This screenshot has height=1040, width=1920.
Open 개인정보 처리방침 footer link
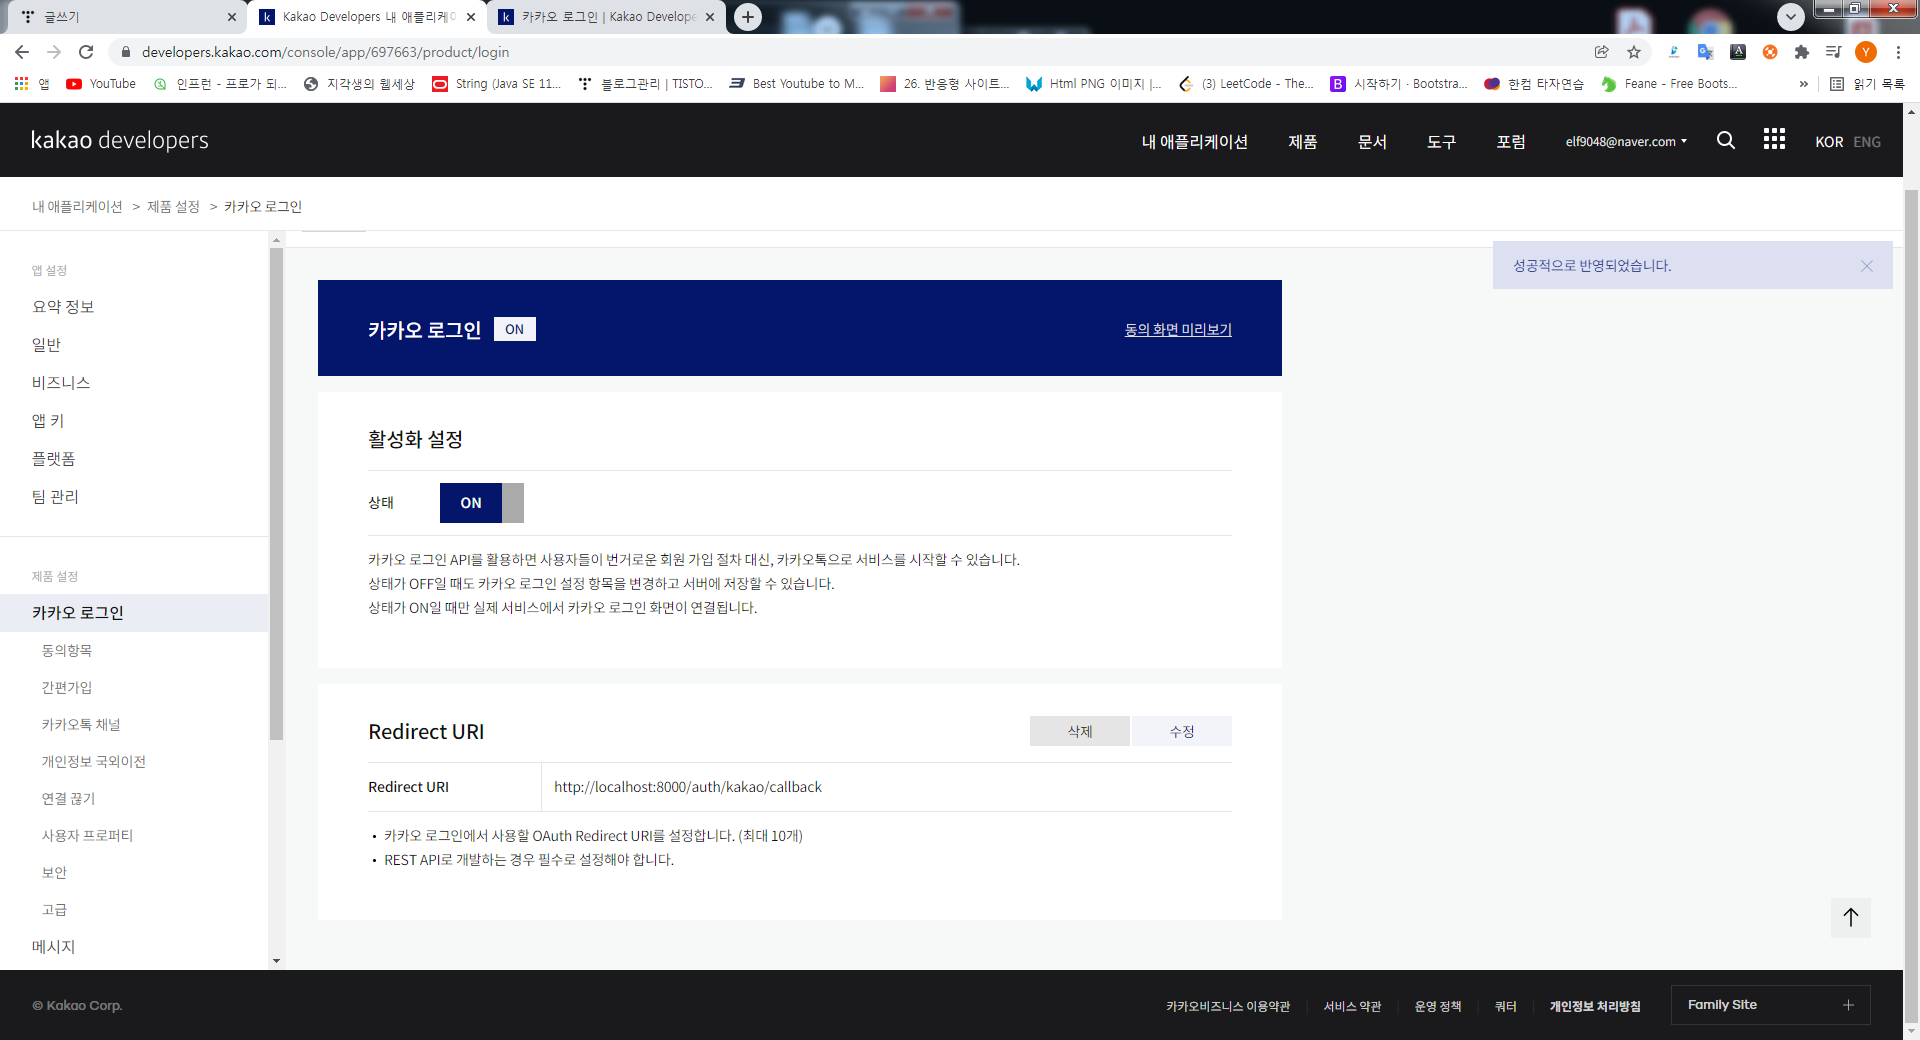click(1595, 1006)
